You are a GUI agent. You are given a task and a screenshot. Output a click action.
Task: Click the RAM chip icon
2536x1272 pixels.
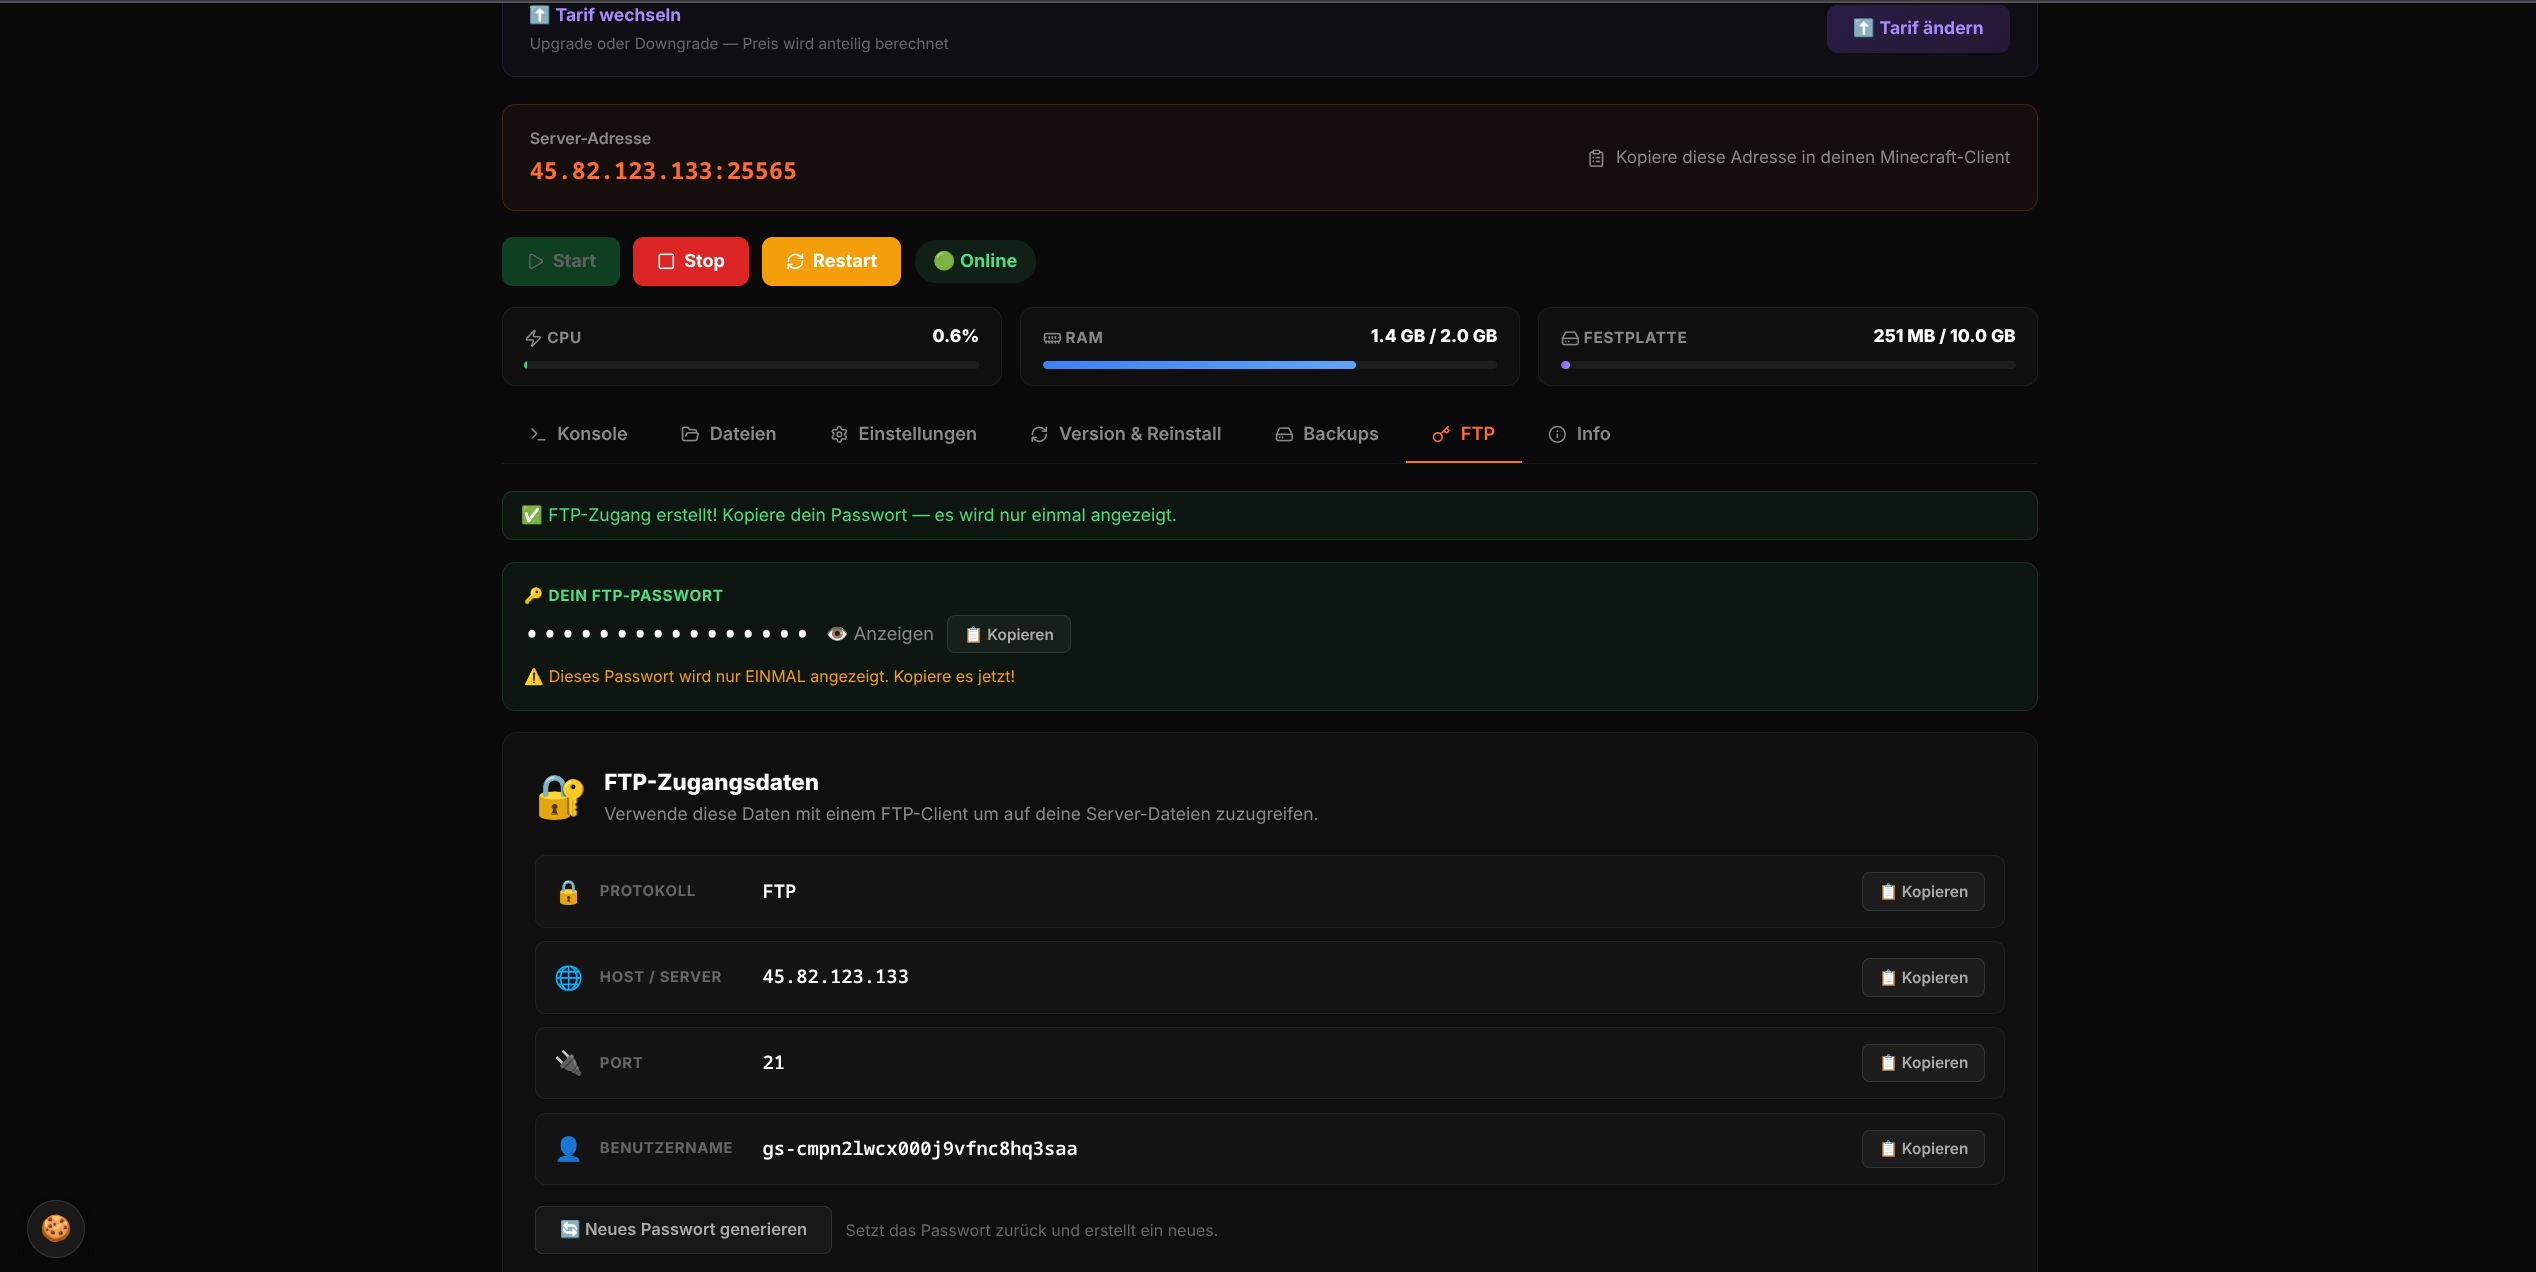tap(1052, 338)
